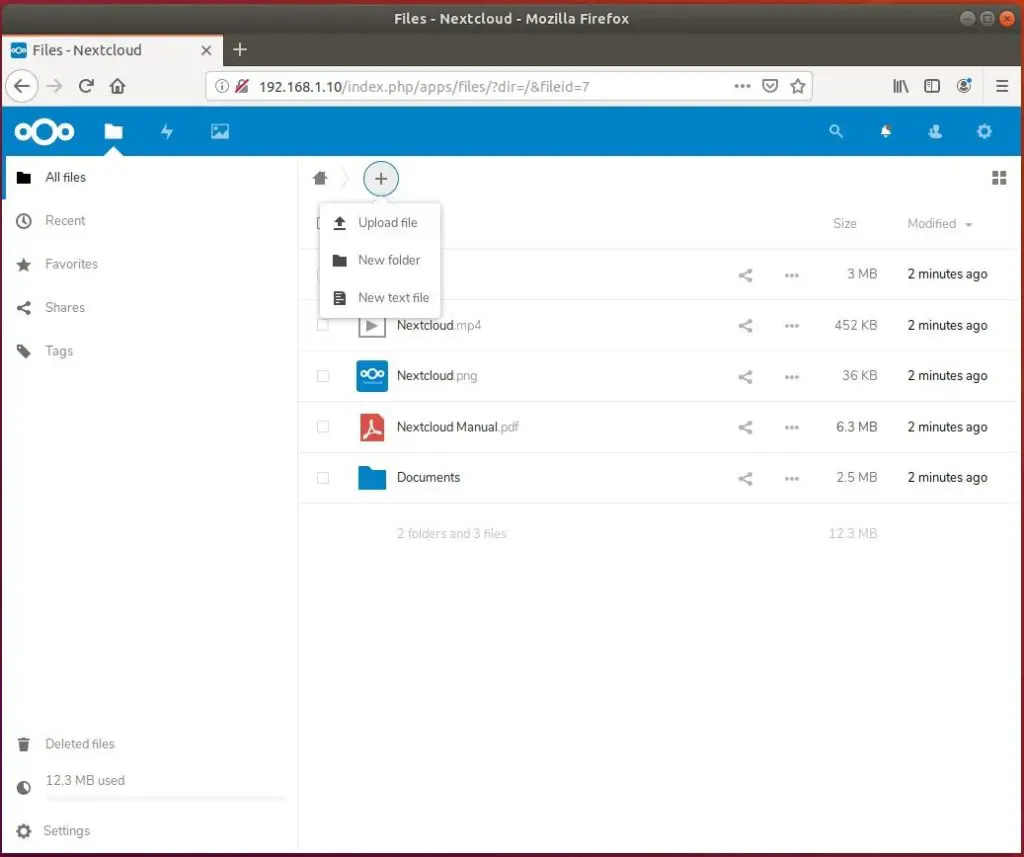
Task: Open more actions for Nextcloud.png
Action: [792, 376]
